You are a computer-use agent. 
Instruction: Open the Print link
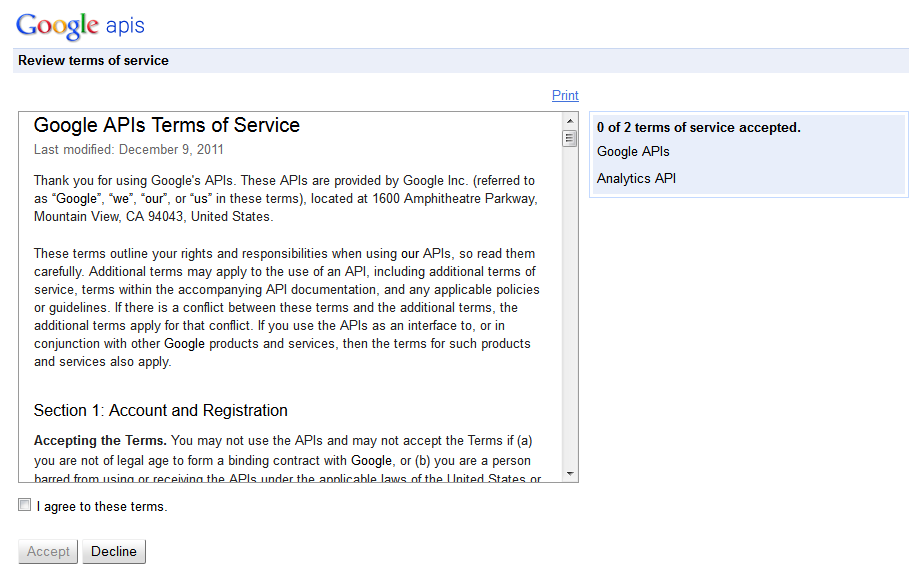(x=565, y=95)
